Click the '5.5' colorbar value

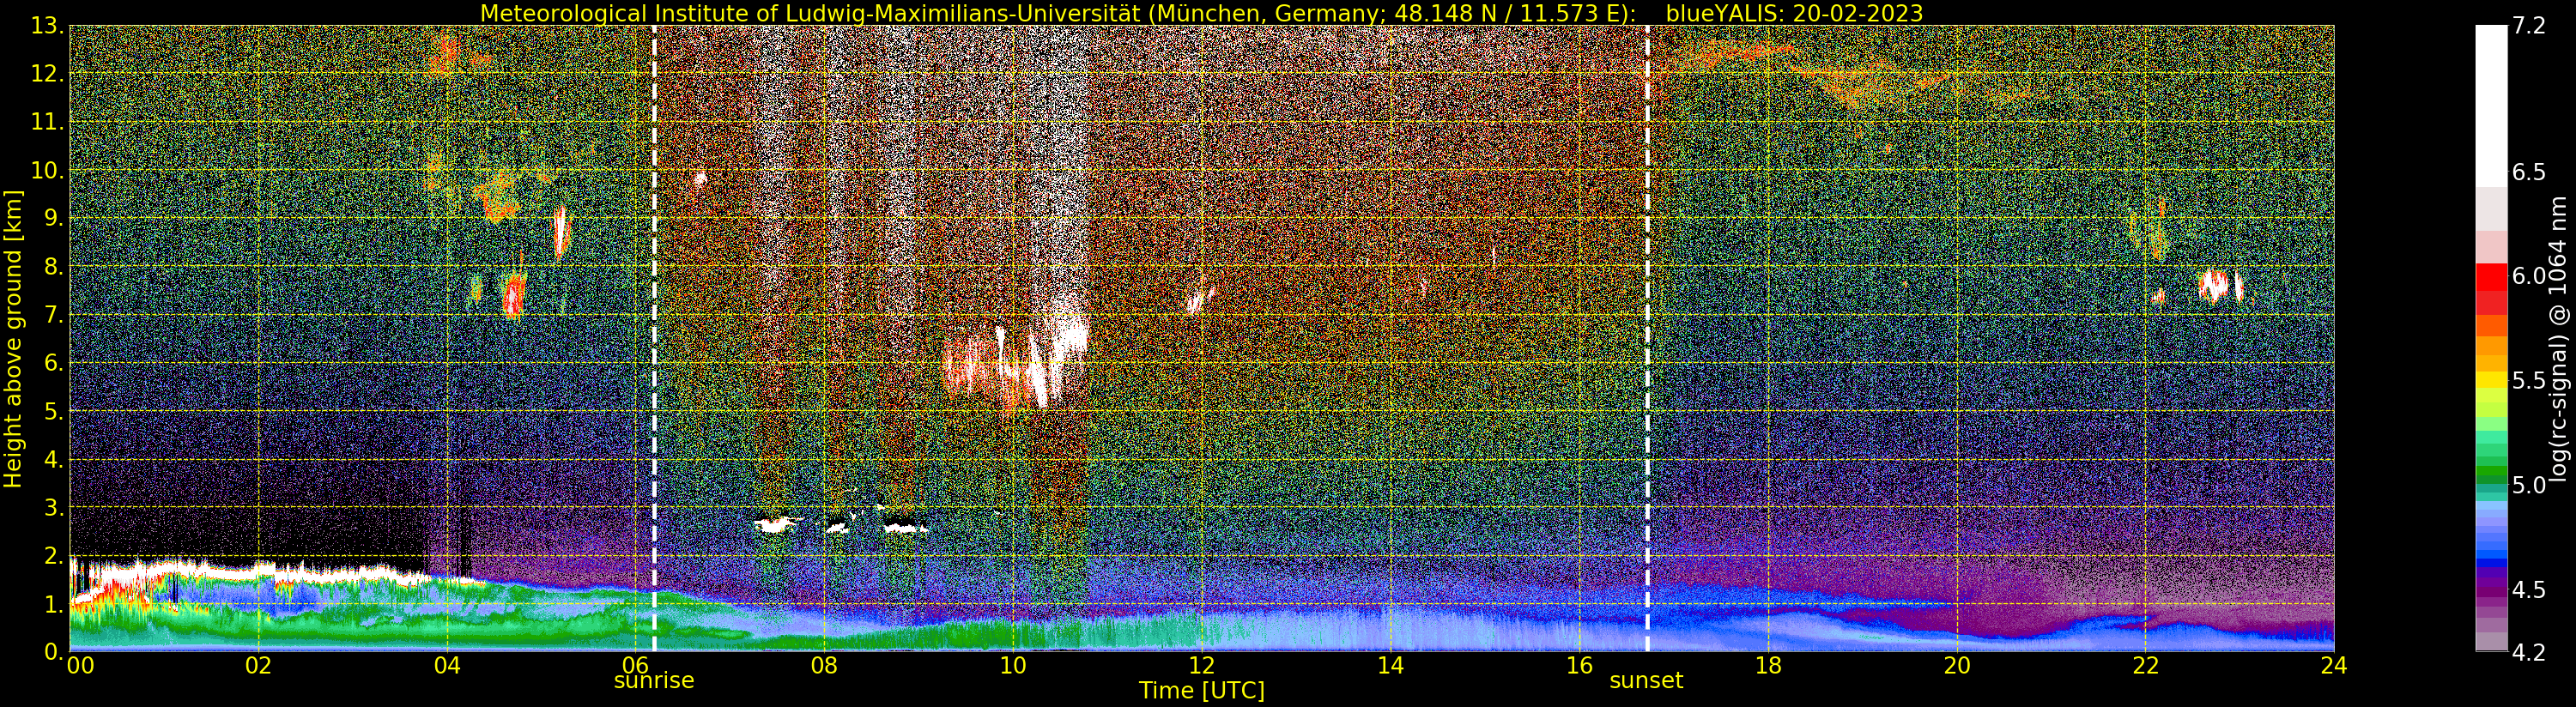coord(2528,381)
